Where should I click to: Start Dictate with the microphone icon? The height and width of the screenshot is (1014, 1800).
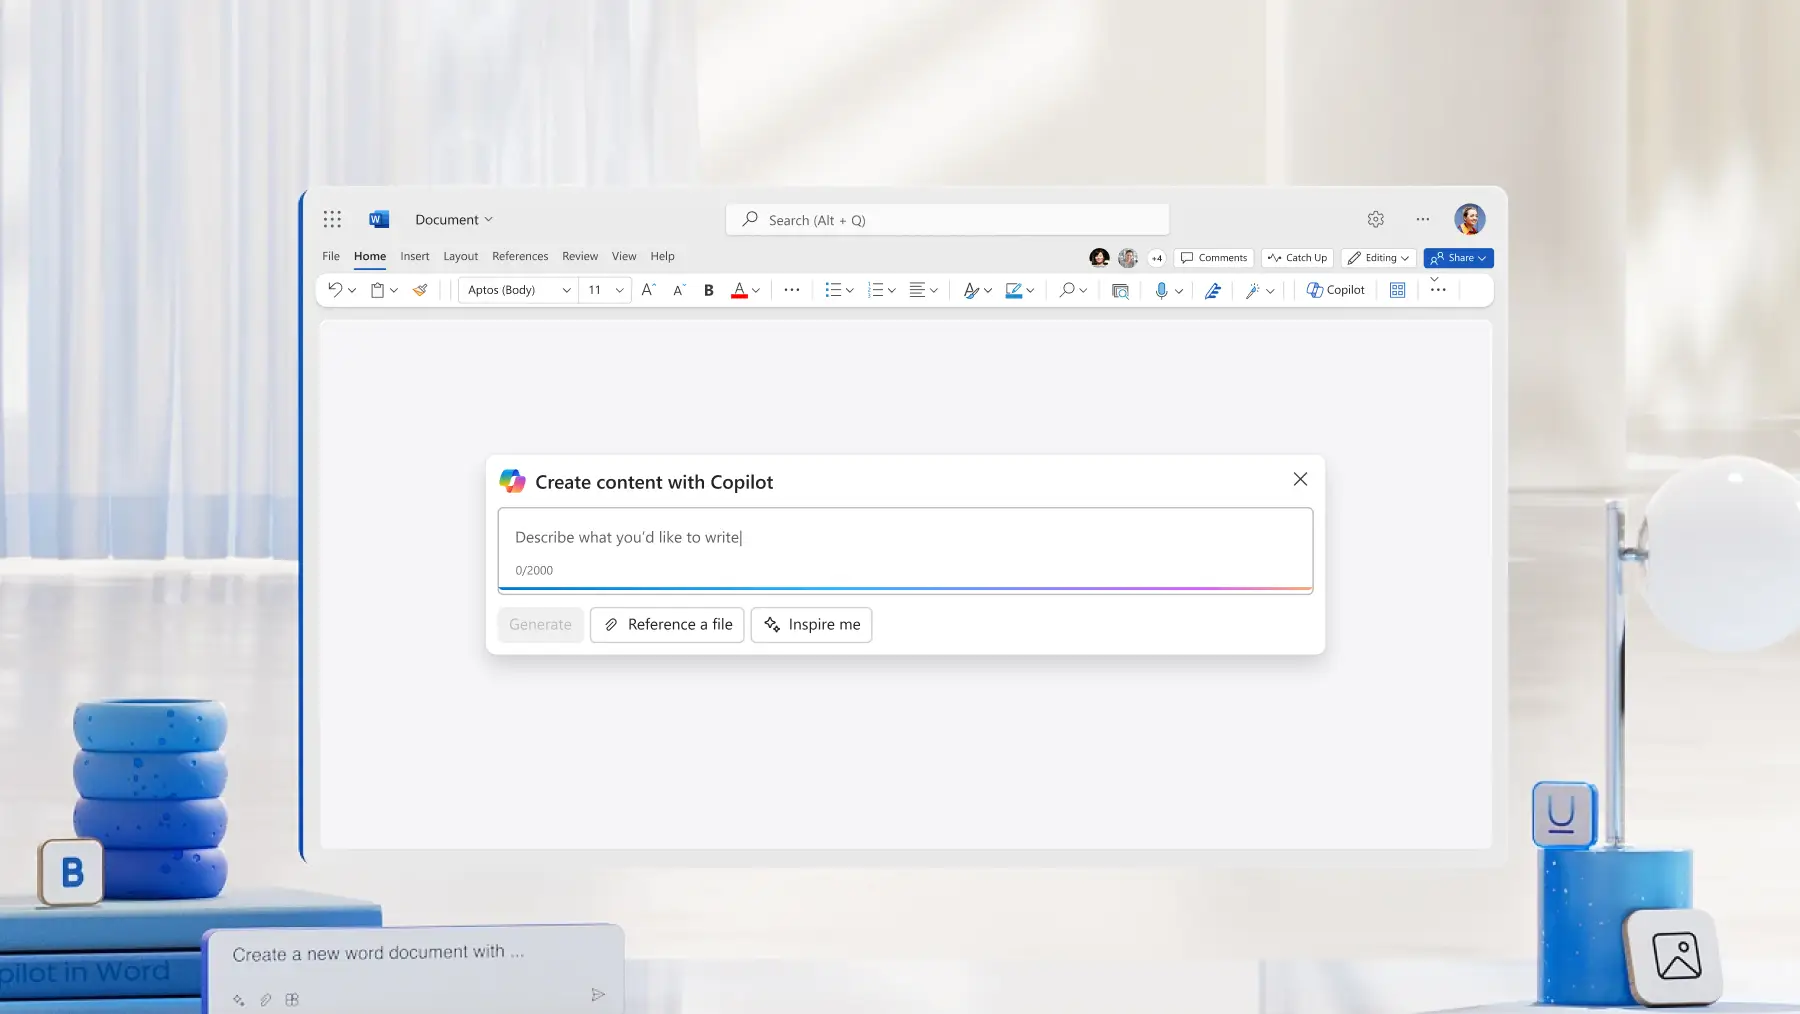(1161, 290)
